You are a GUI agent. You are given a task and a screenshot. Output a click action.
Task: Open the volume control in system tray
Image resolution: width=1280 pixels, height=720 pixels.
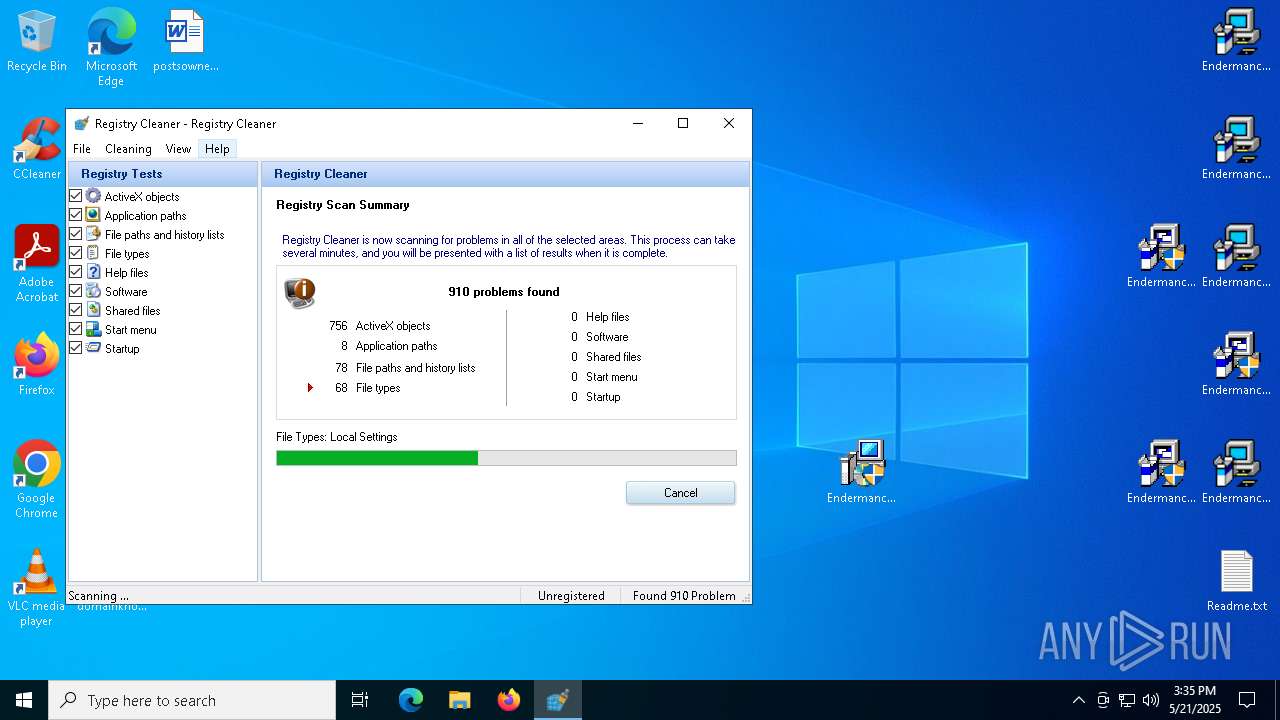click(1151, 700)
